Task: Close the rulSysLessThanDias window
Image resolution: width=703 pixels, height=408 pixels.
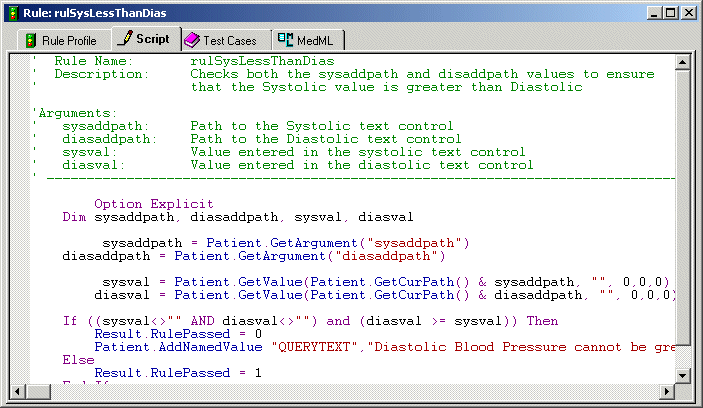Action: pyautogui.click(x=689, y=13)
